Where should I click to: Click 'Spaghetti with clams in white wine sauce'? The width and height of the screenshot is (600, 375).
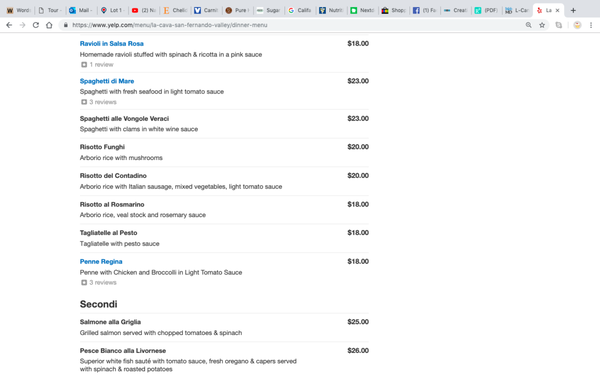(x=139, y=129)
